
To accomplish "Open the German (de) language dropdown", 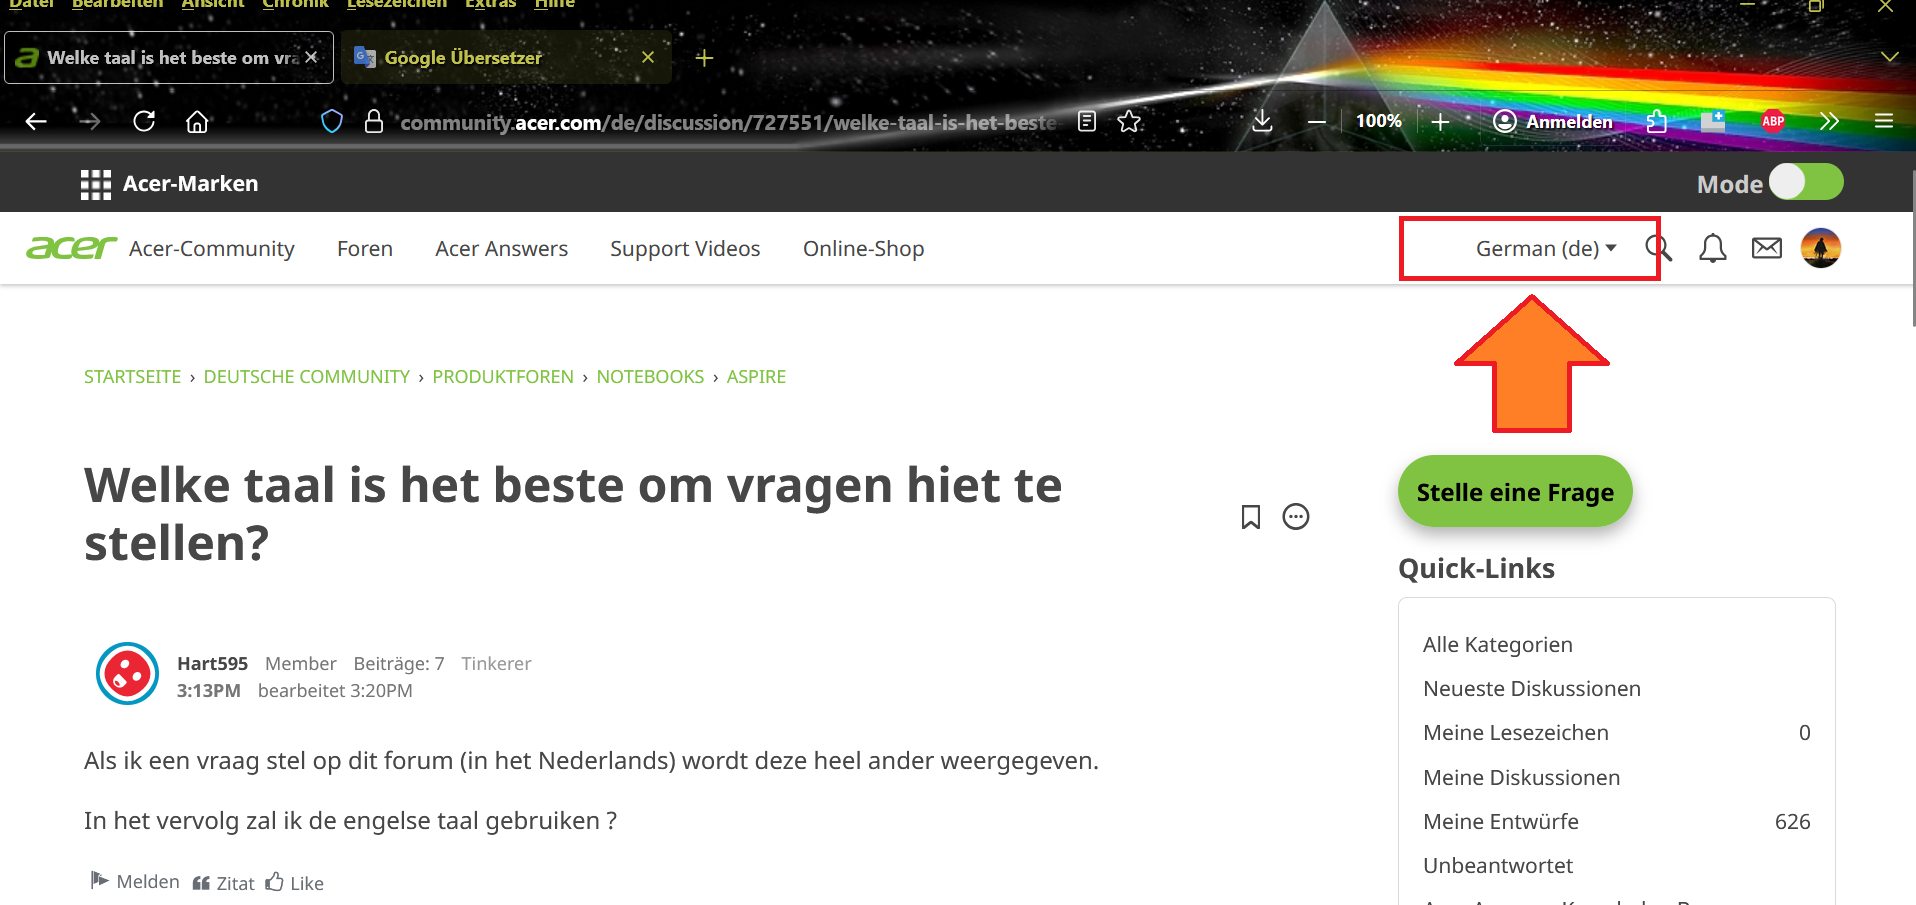I will (1546, 249).
